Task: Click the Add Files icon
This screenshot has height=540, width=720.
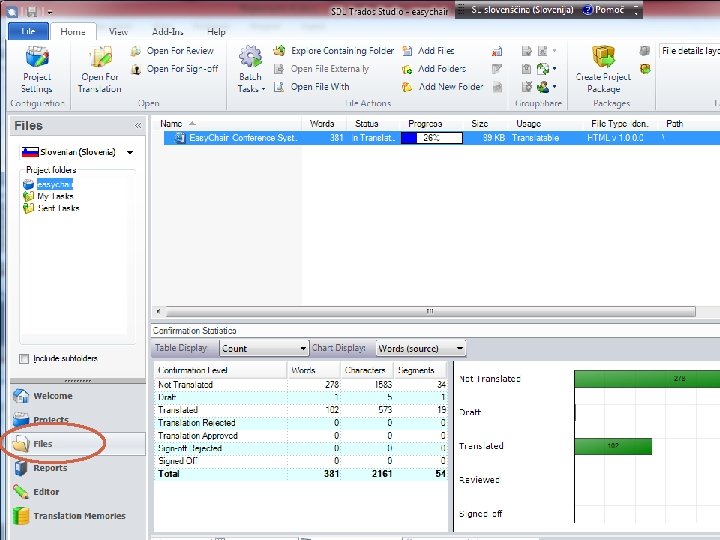Action: [x=407, y=51]
